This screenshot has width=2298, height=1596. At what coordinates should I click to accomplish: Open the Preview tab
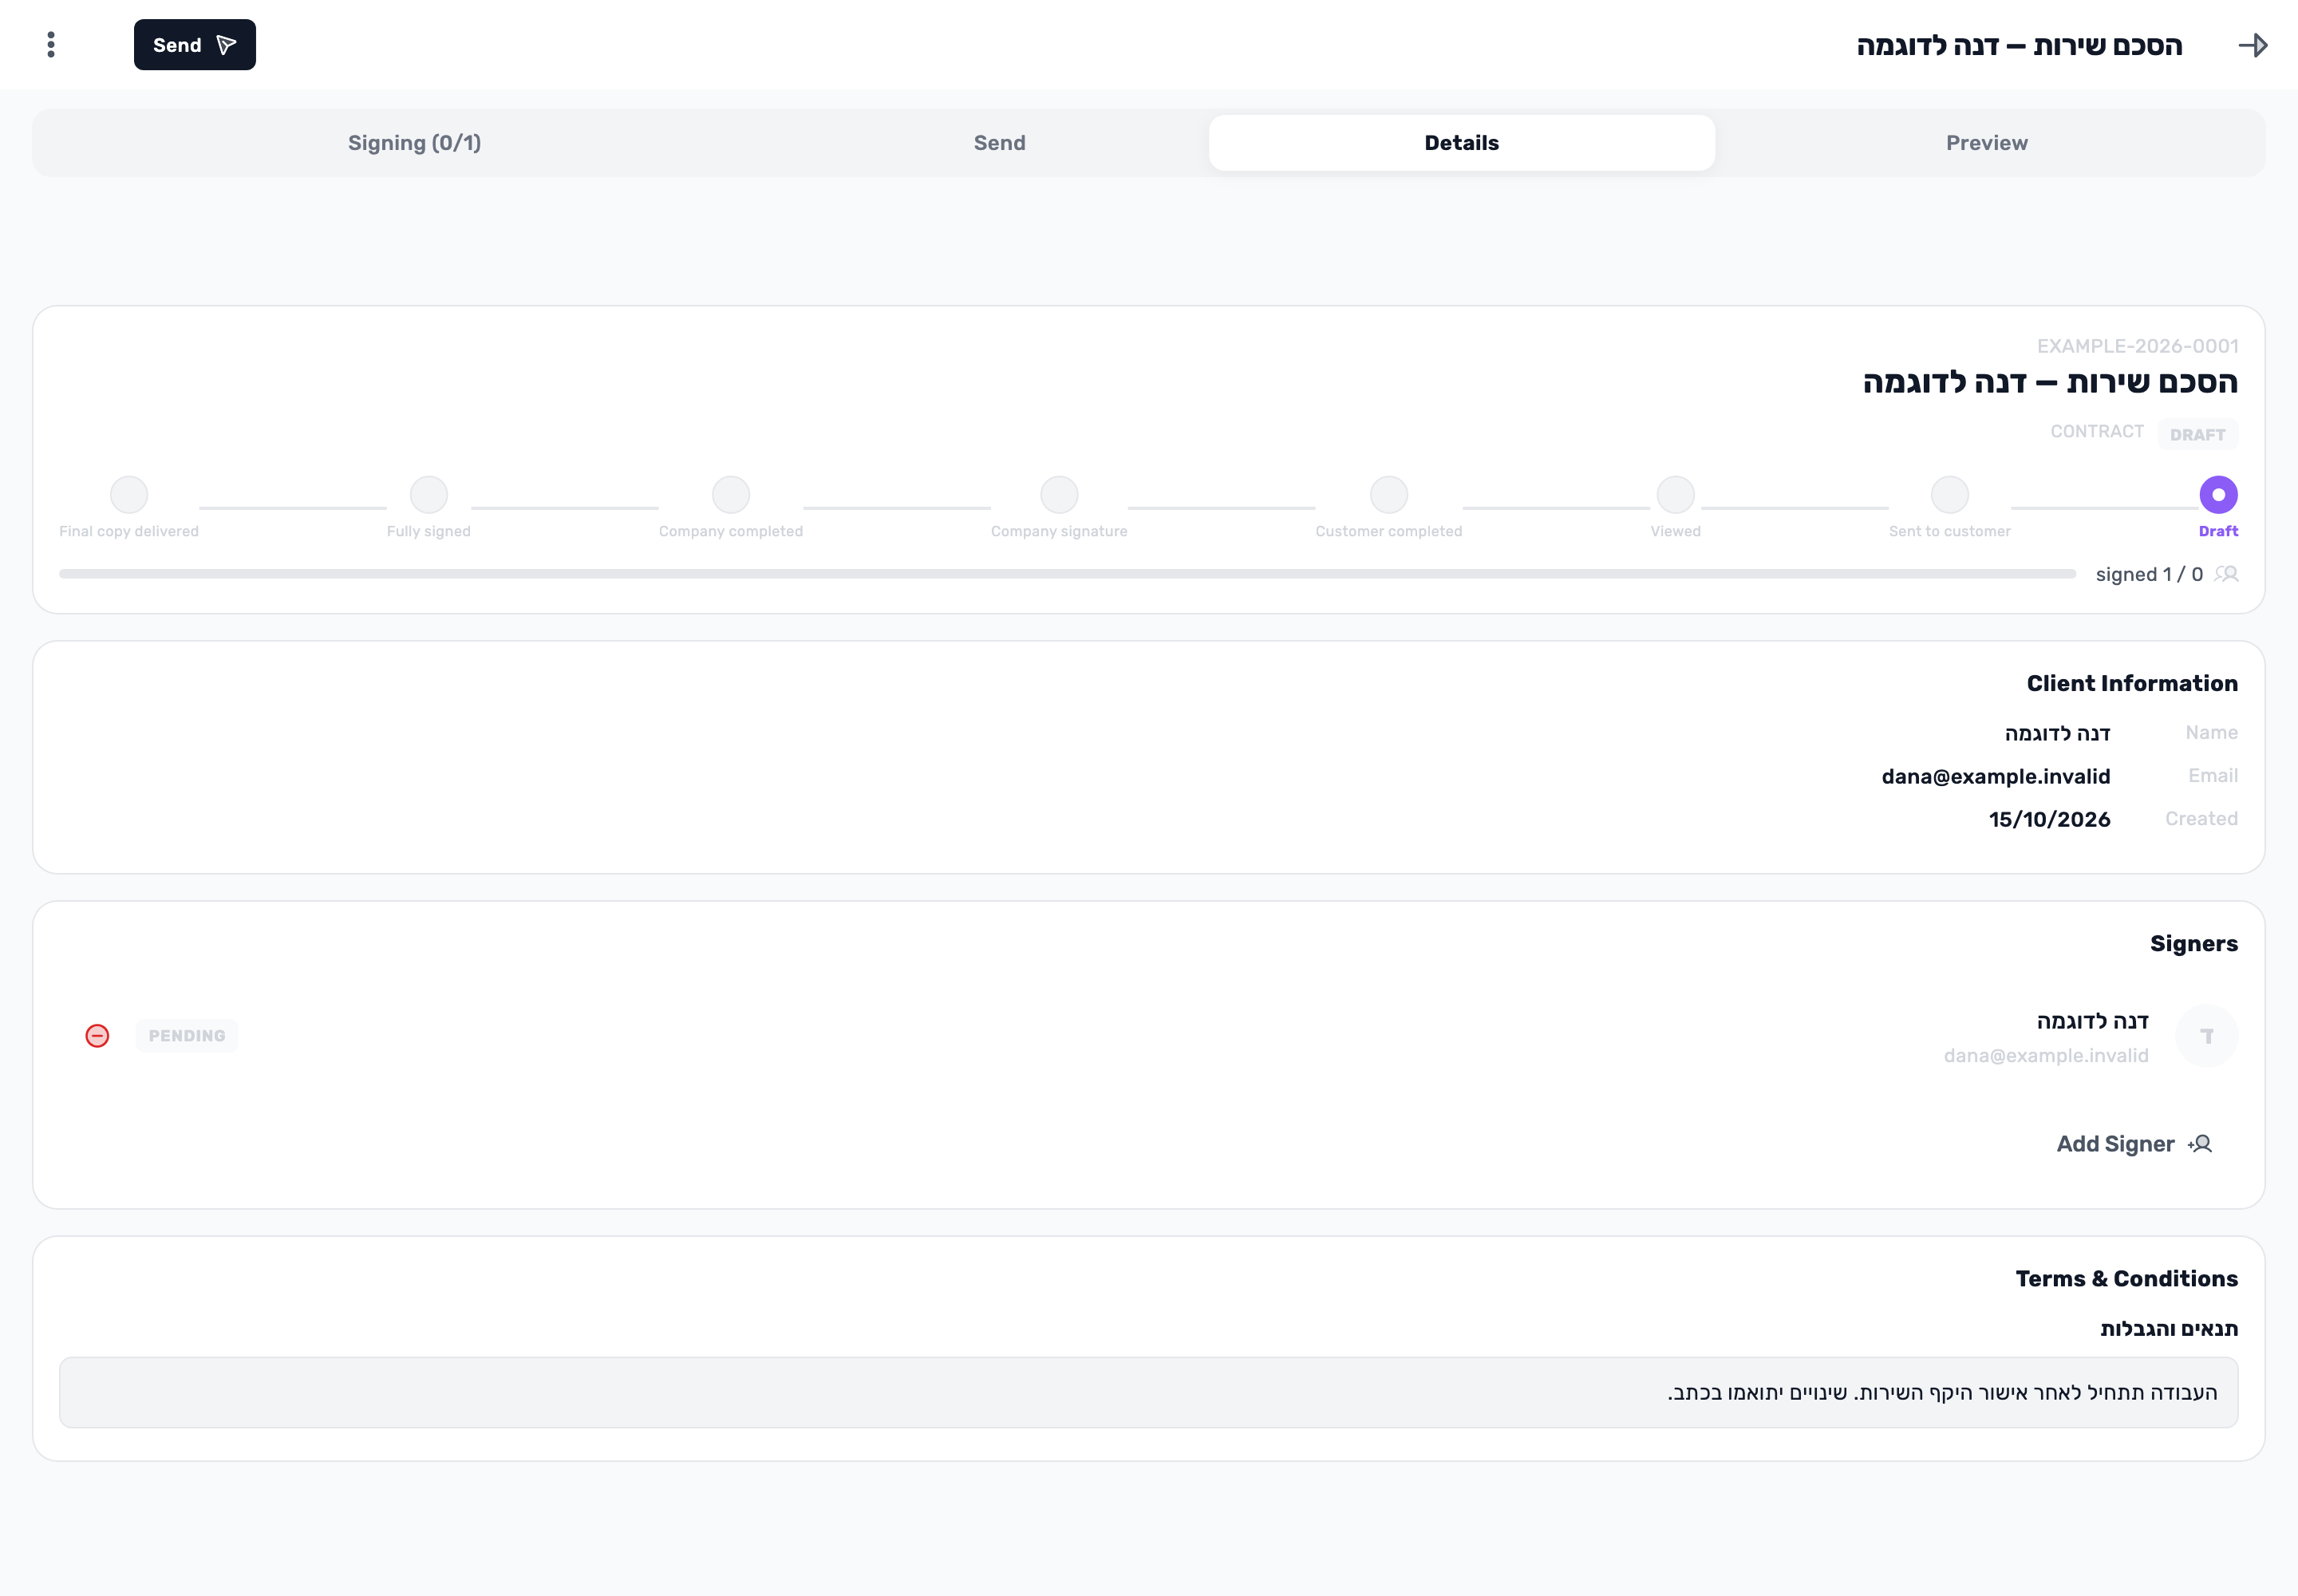click(1986, 143)
